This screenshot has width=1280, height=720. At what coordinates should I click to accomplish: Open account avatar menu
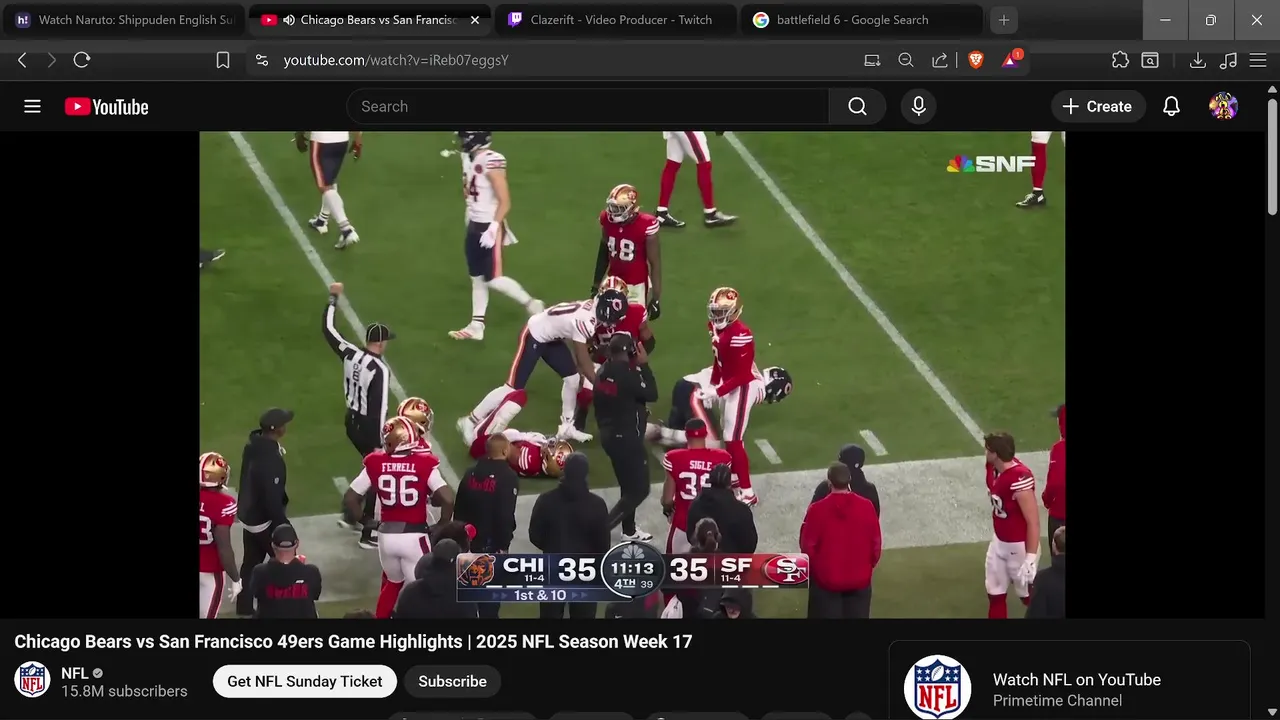(1223, 106)
